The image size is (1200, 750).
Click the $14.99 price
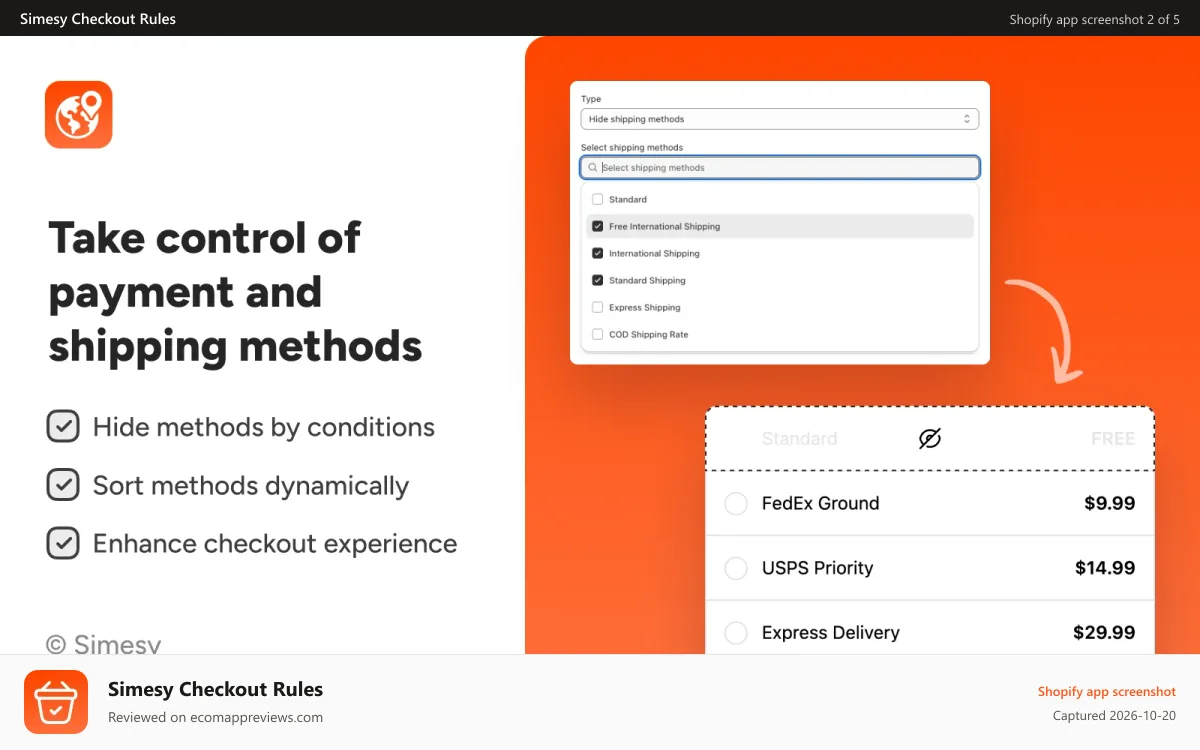point(1105,568)
